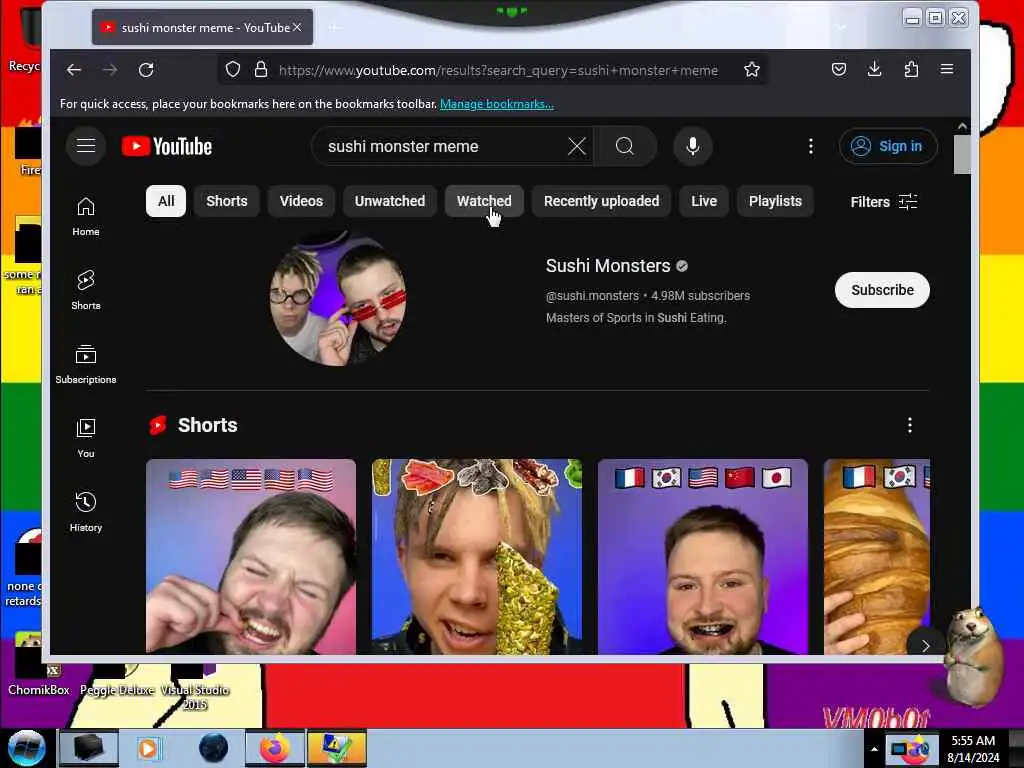Close the sushi monster meme tab

tap(297, 27)
